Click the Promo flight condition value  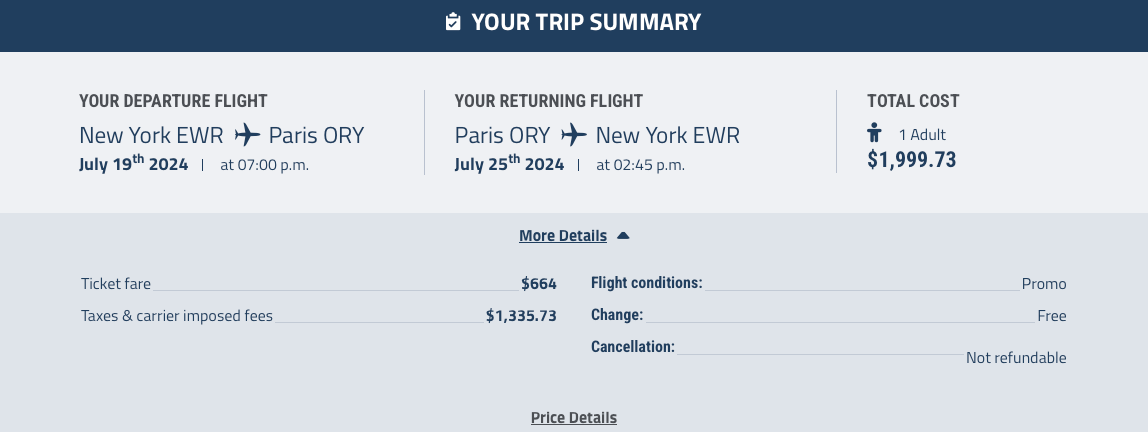click(1044, 284)
